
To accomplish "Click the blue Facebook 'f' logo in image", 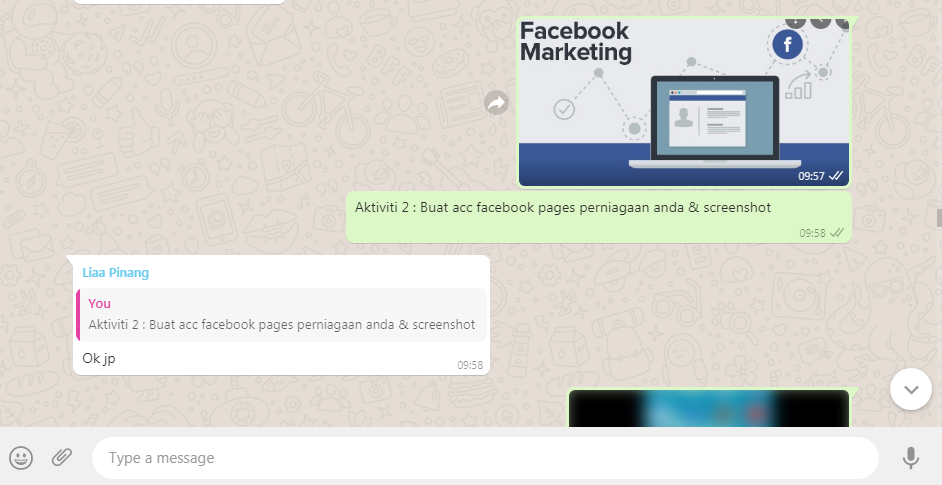I will pyautogui.click(x=788, y=45).
